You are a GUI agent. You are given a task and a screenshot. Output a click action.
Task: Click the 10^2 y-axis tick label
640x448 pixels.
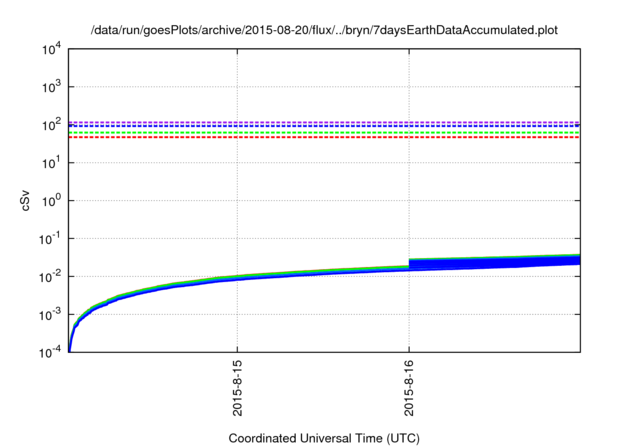coord(51,124)
